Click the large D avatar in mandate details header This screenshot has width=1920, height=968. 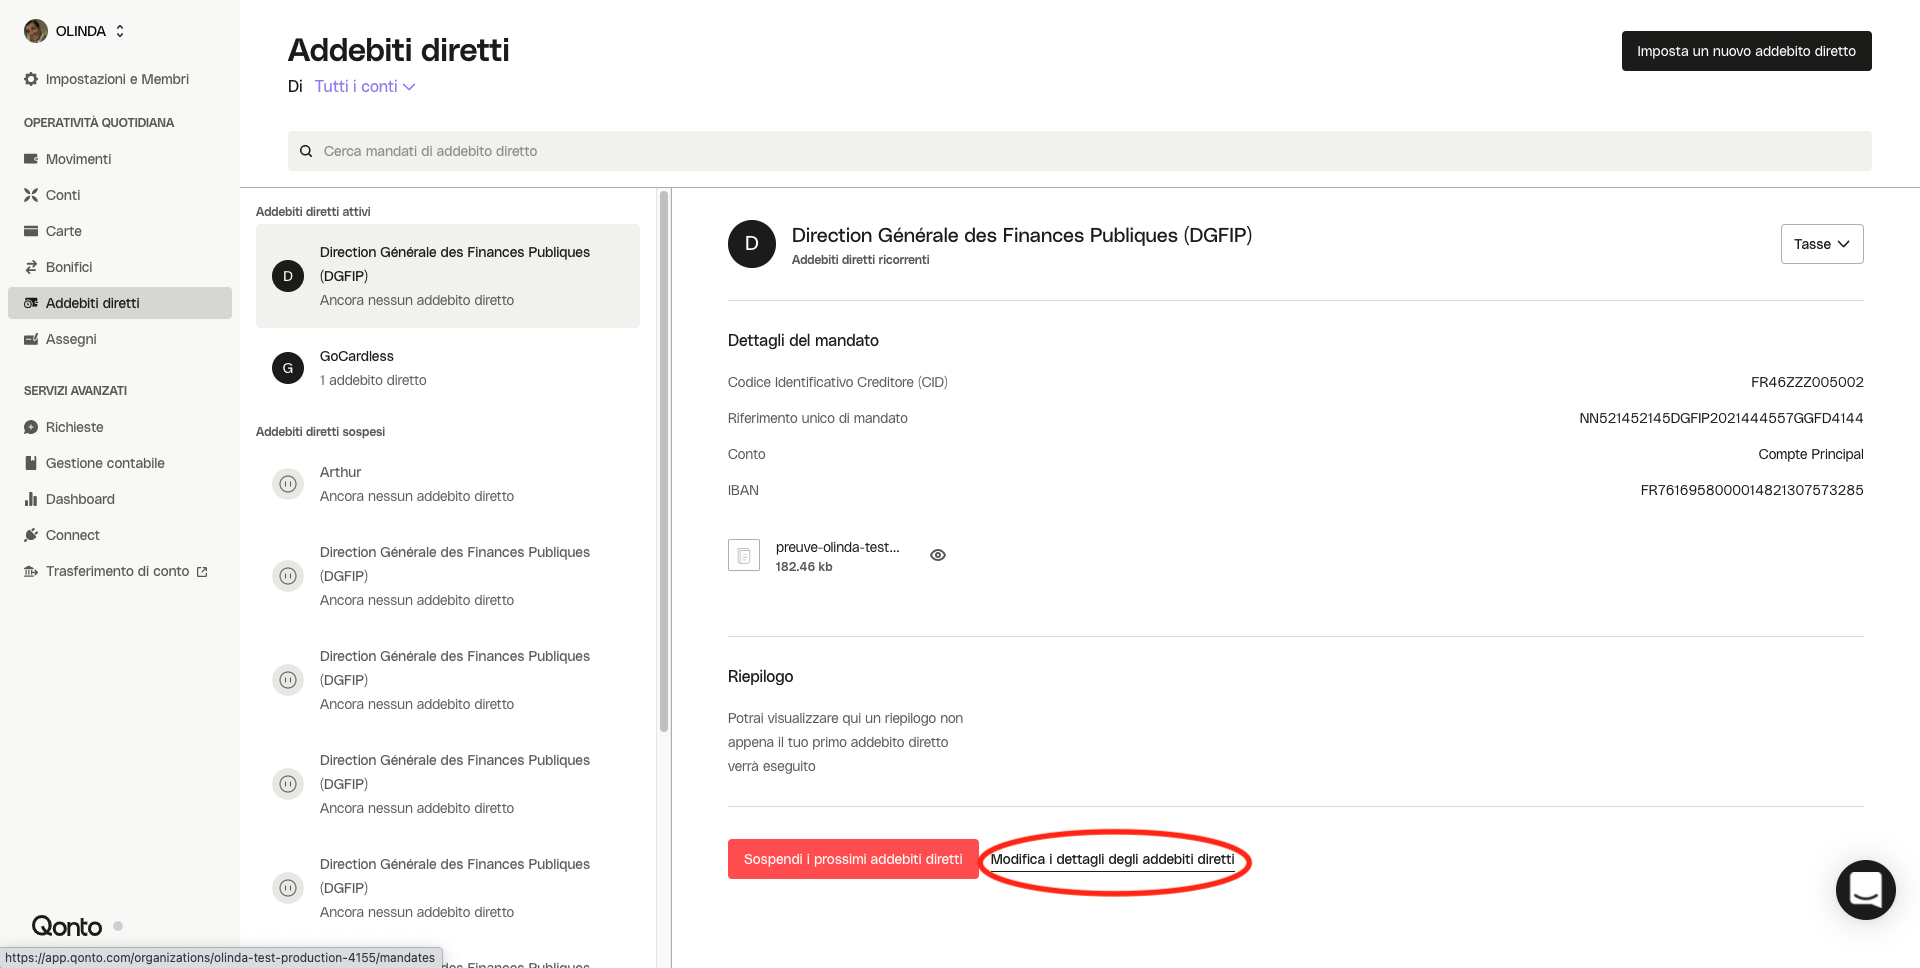click(x=752, y=244)
